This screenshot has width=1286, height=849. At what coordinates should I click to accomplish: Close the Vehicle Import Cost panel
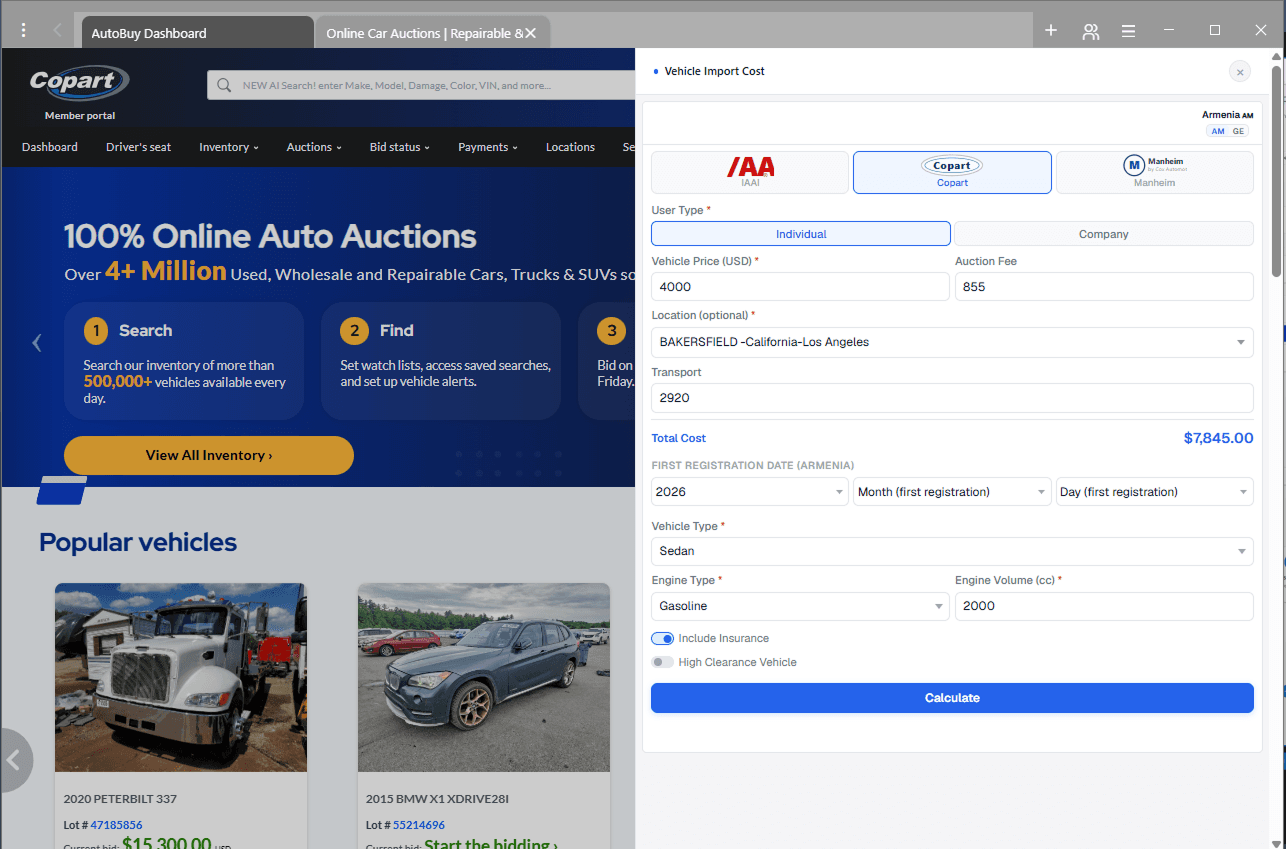[1240, 71]
